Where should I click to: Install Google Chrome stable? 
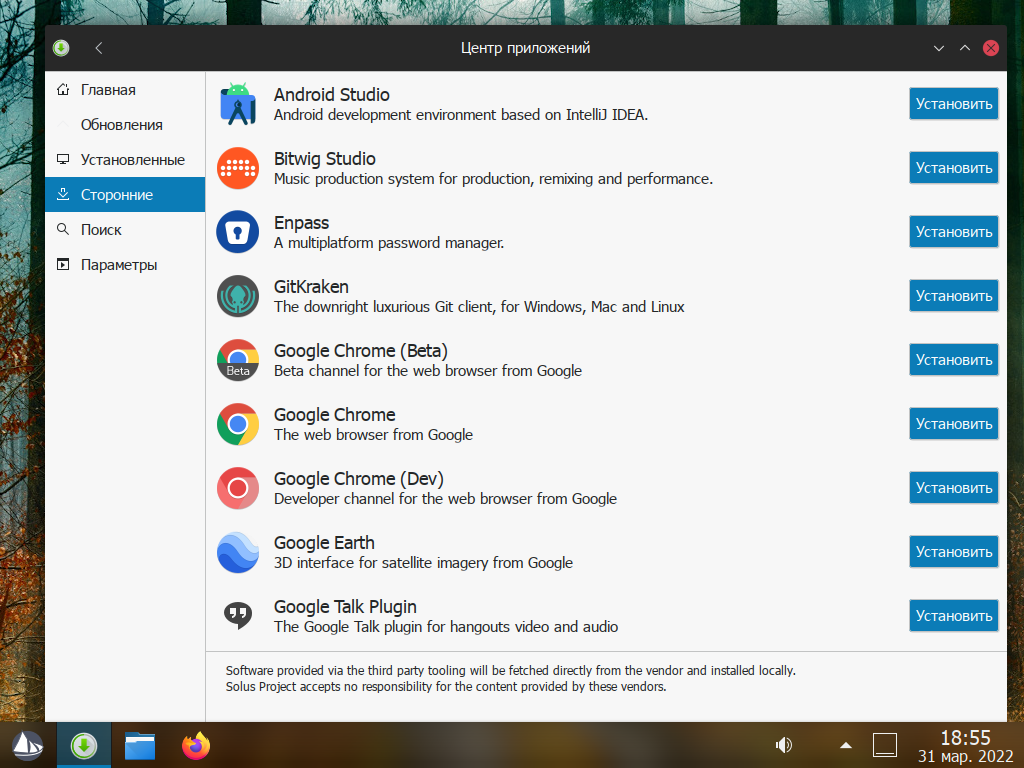(953, 424)
